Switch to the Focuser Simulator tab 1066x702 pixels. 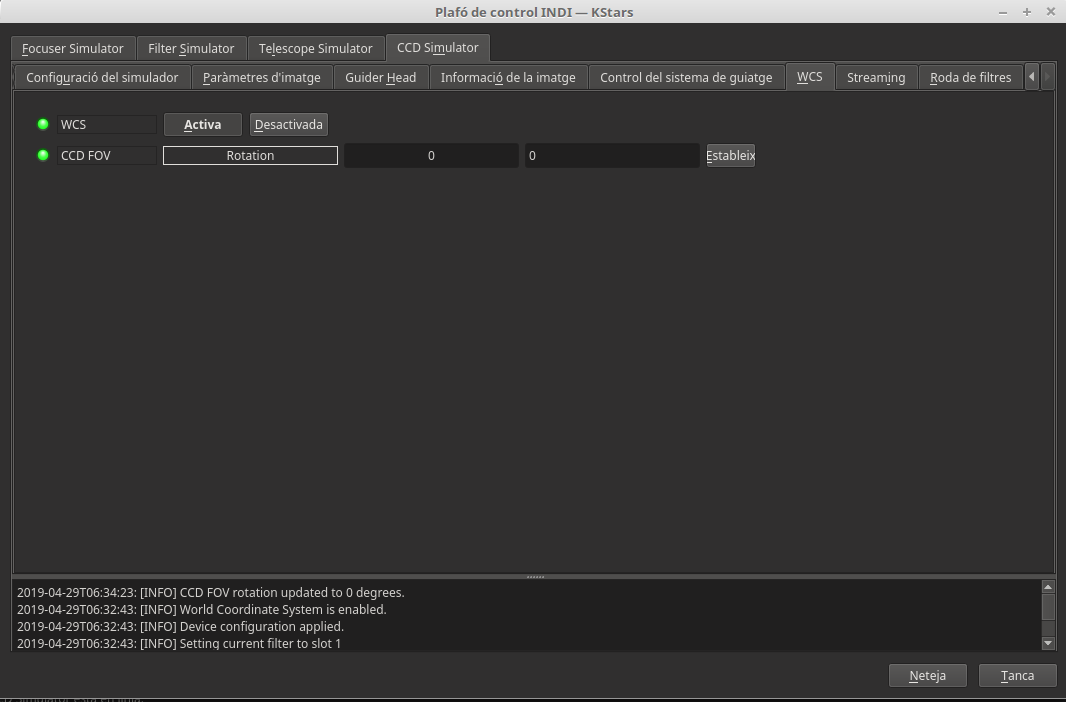point(73,48)
